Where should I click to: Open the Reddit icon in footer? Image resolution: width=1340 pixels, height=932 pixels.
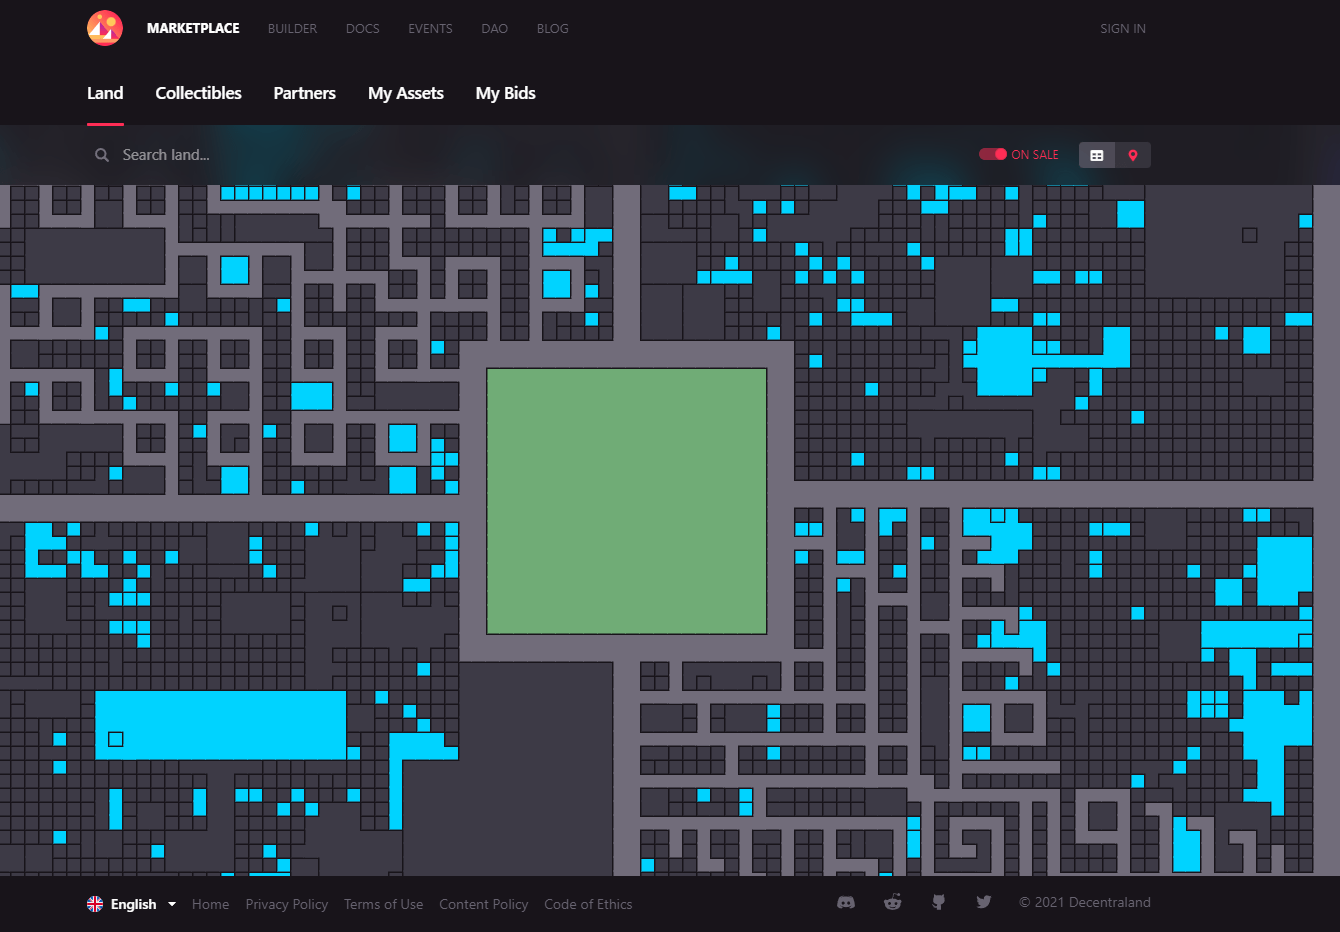[893, 902]
